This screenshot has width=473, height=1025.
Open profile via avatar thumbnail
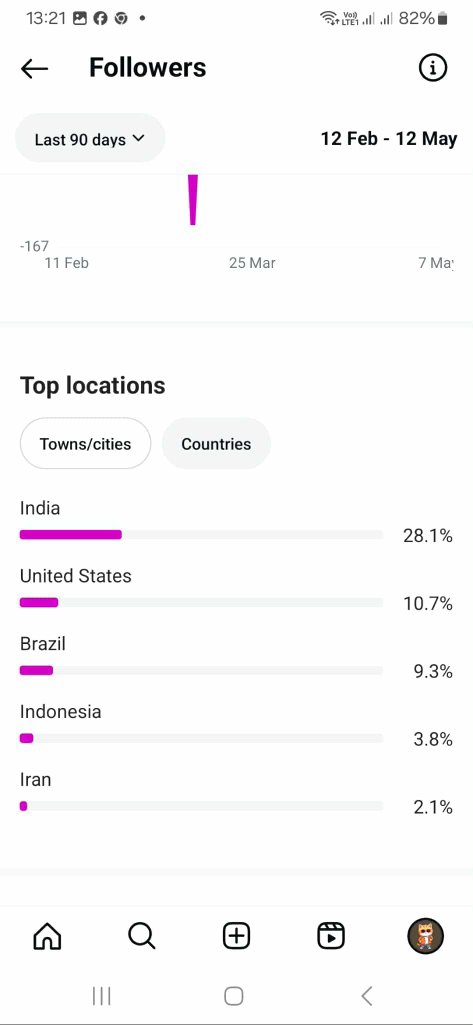point(426,935)
